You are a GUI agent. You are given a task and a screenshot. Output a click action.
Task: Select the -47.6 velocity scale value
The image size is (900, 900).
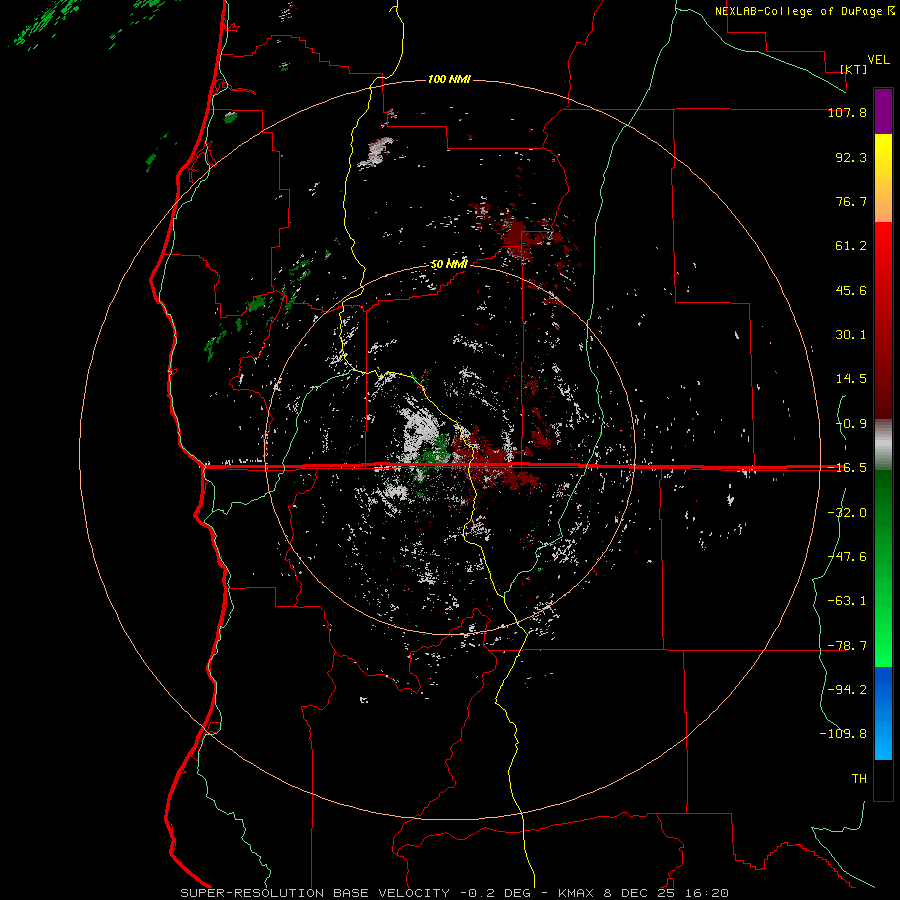(x=847, y=556)
